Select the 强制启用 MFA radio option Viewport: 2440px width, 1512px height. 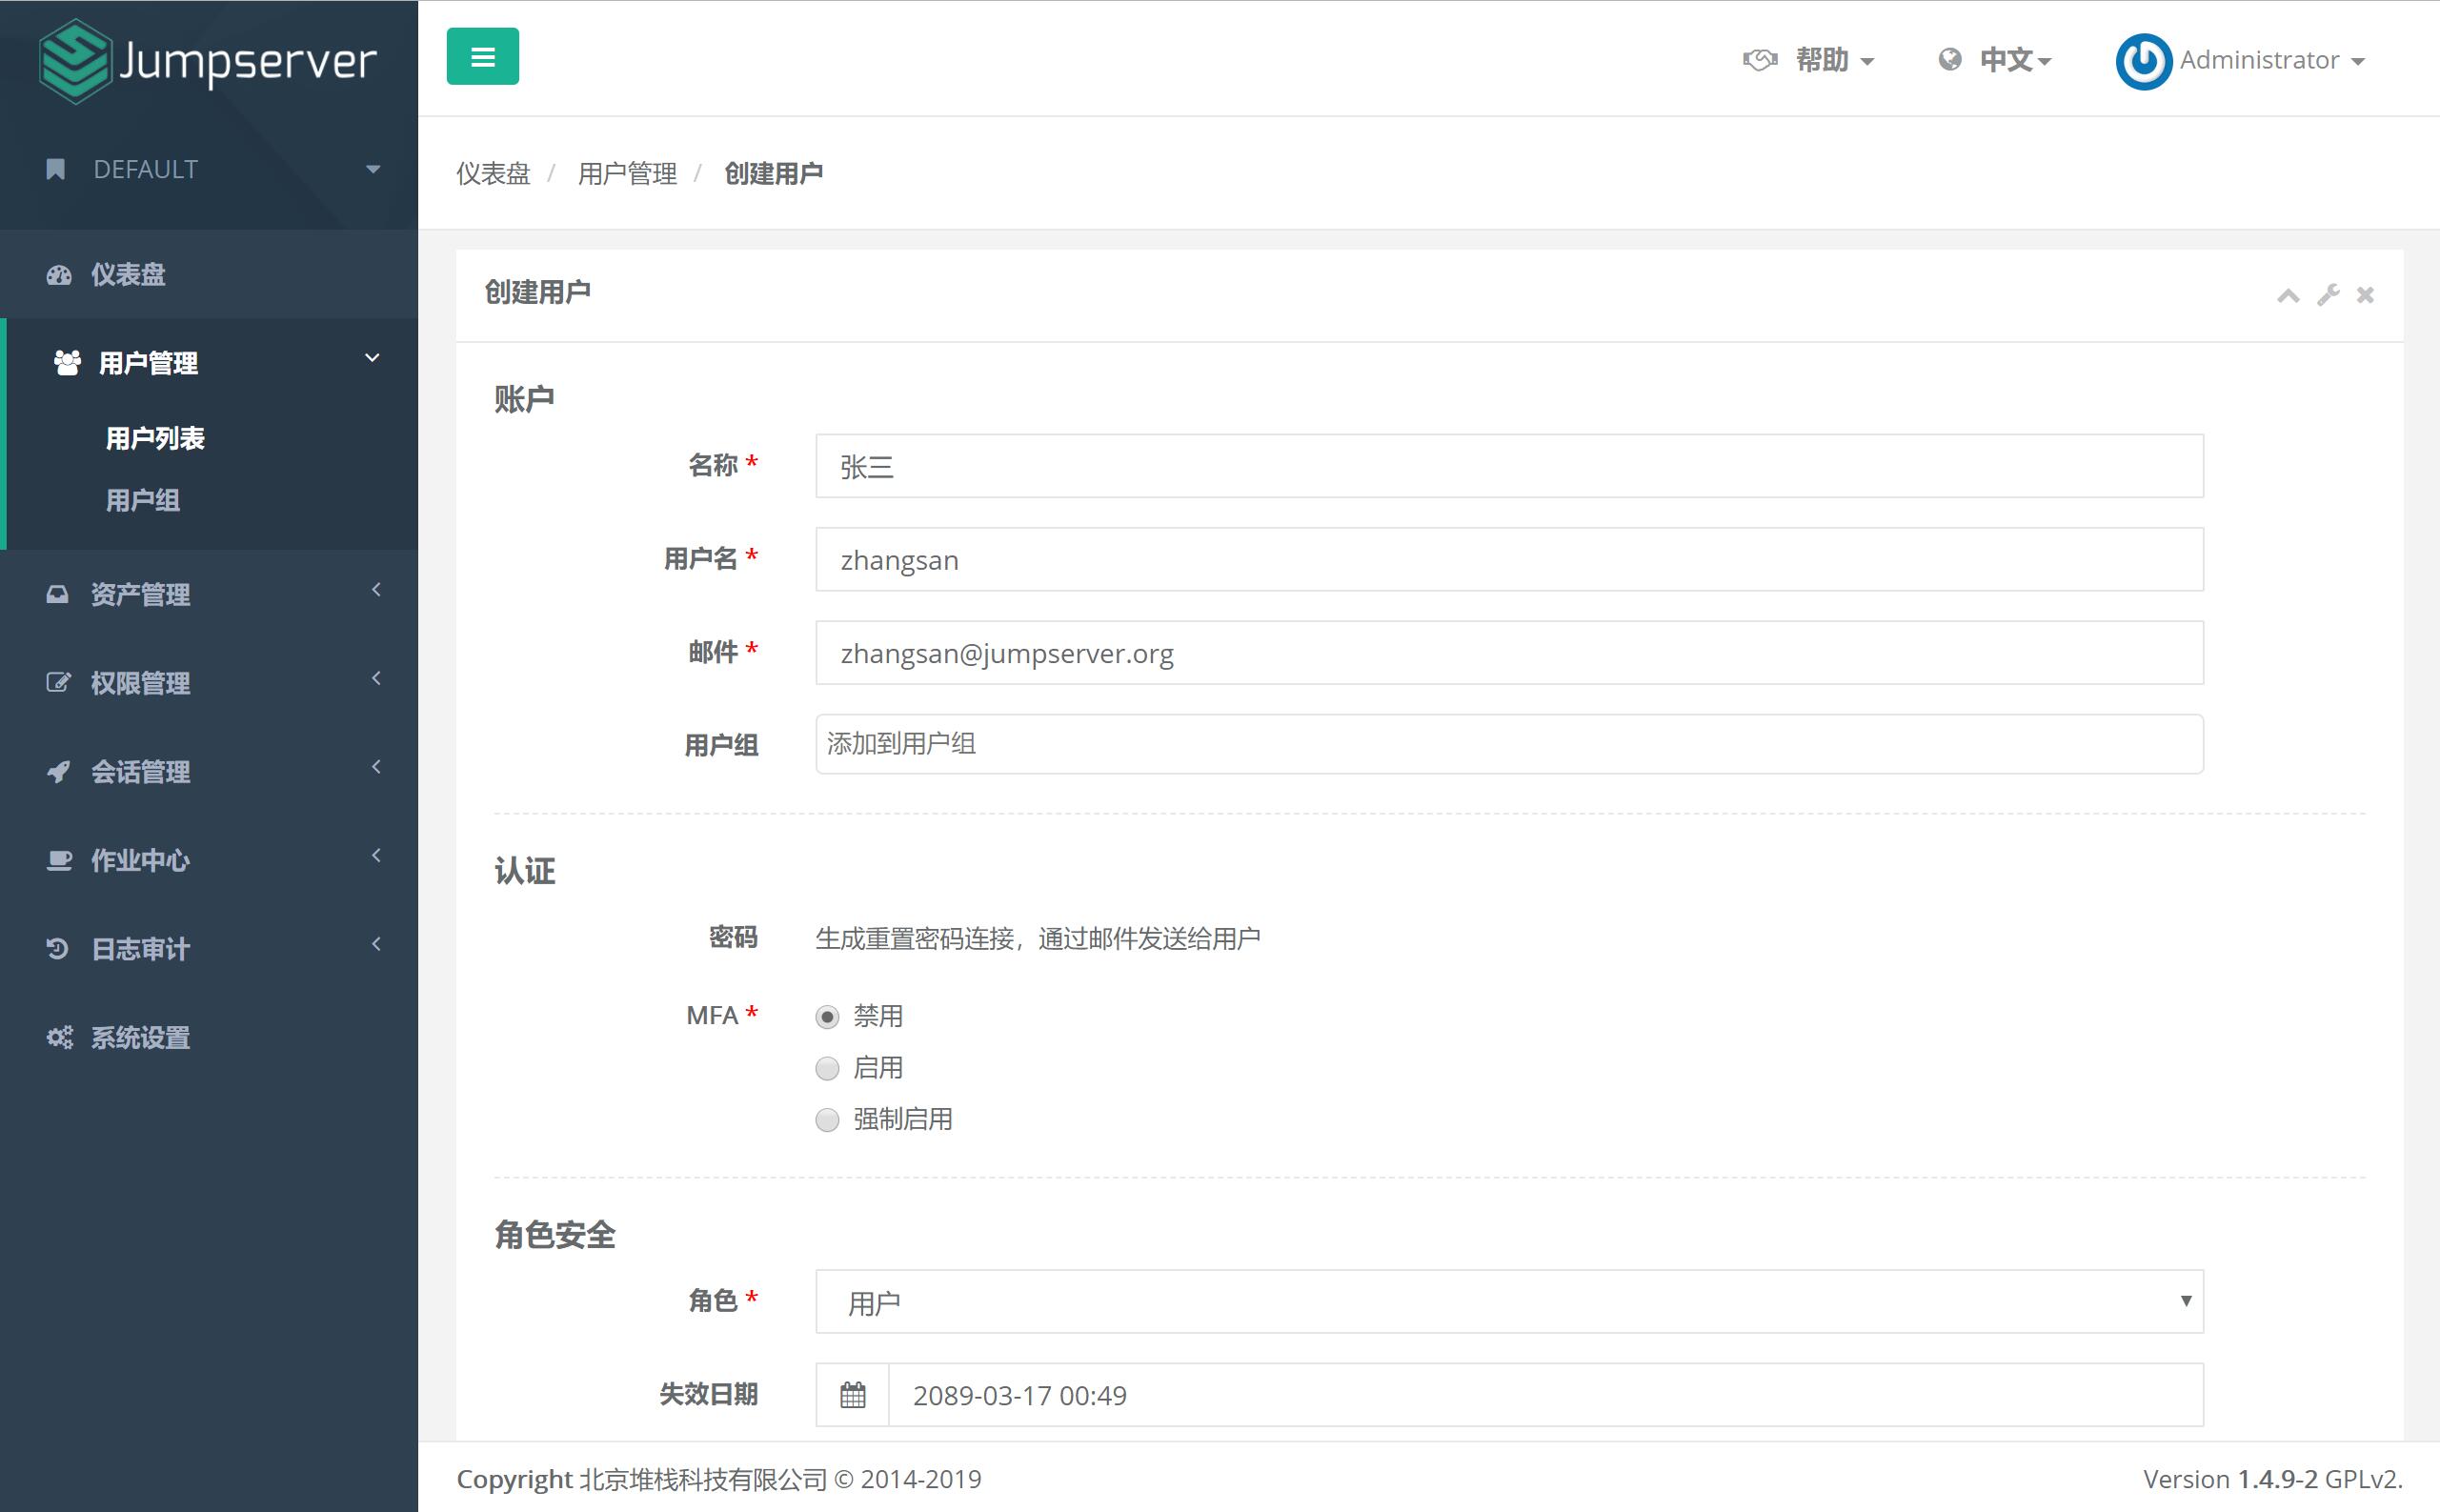[827, 1120]
